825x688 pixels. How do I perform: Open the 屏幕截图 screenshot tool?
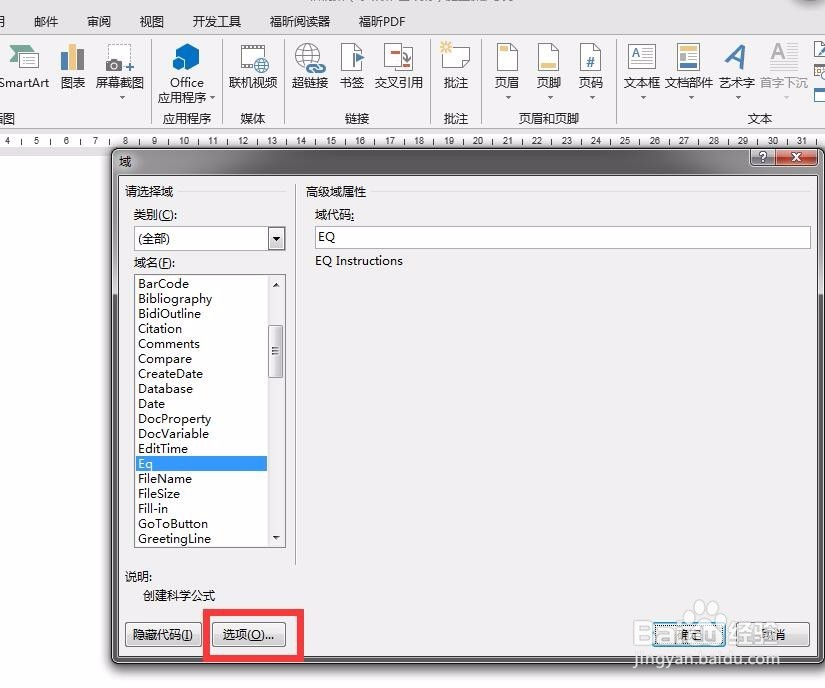point(119,67)
